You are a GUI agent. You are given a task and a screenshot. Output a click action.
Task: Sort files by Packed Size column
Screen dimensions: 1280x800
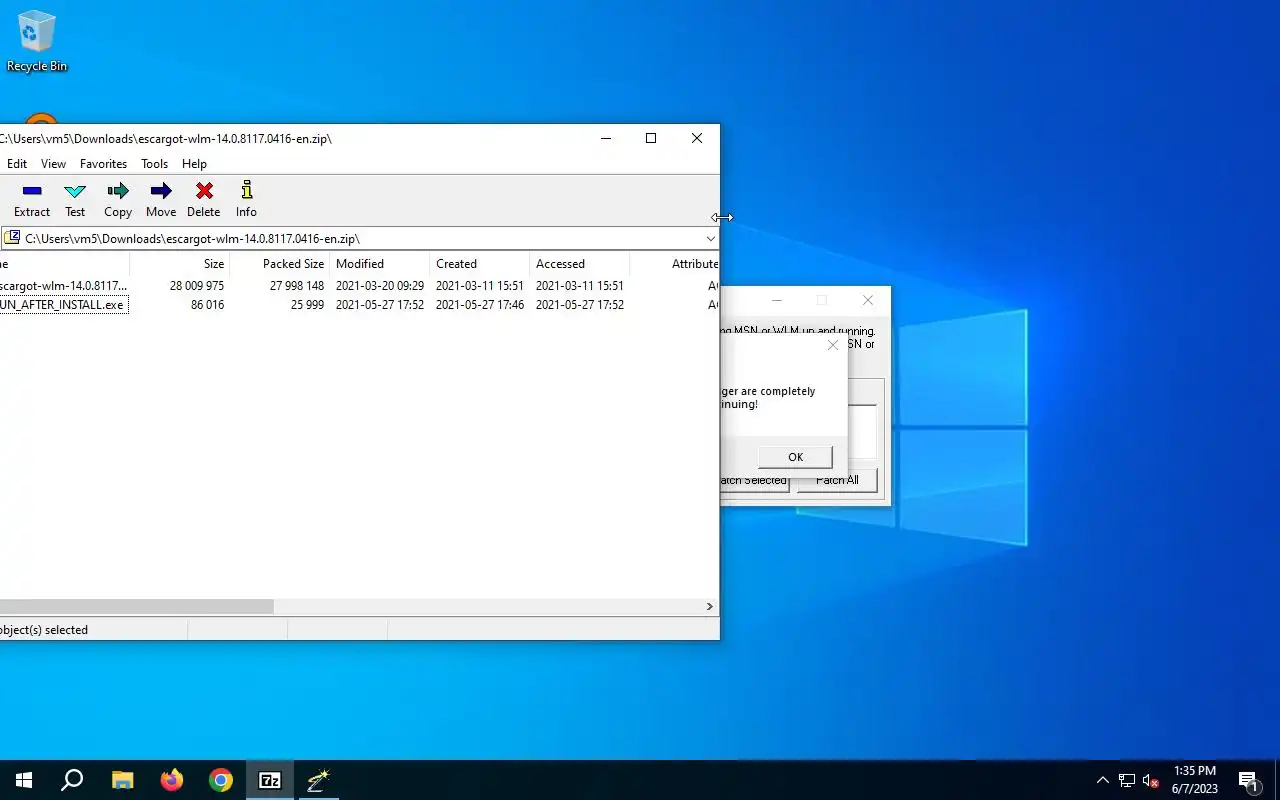pos(280,264)
